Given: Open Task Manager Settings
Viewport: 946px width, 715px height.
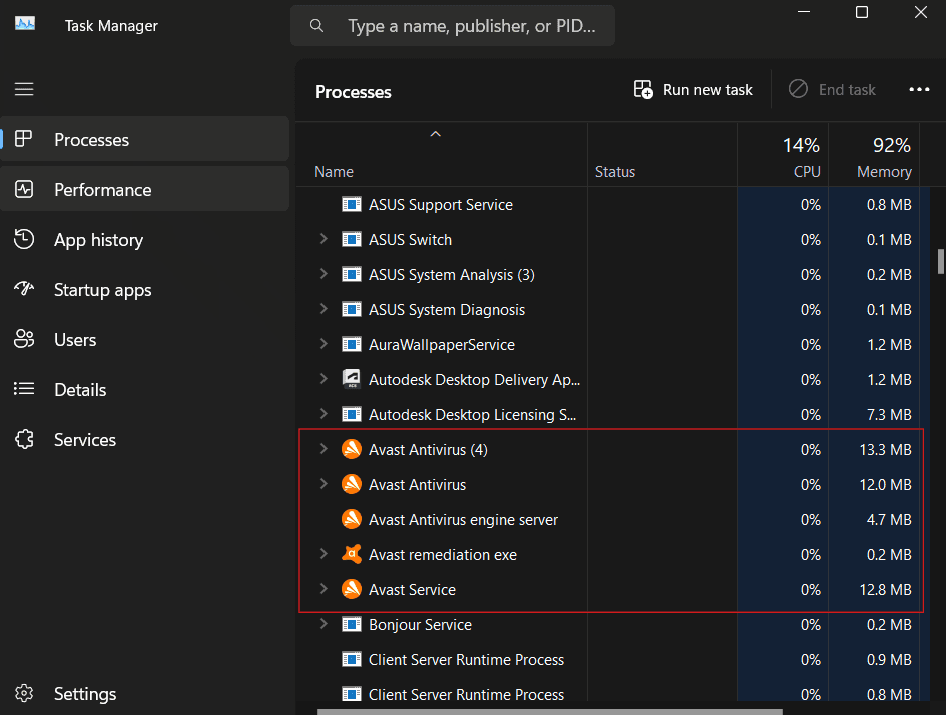Looking at the screenshot, I should 145,694.
